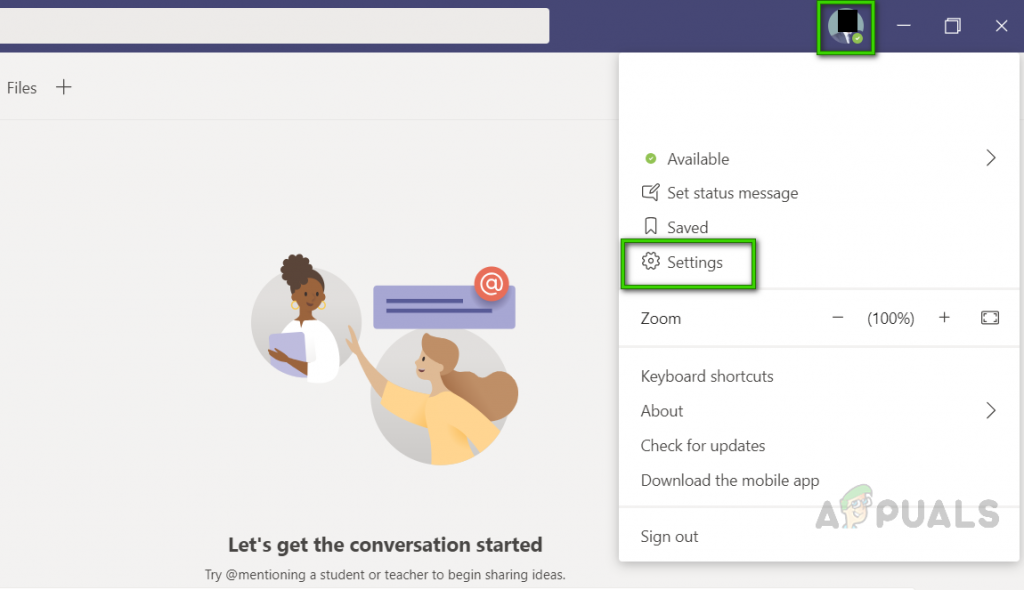
Task: Click the search bar at the top
Action: [x=275, y=26]
